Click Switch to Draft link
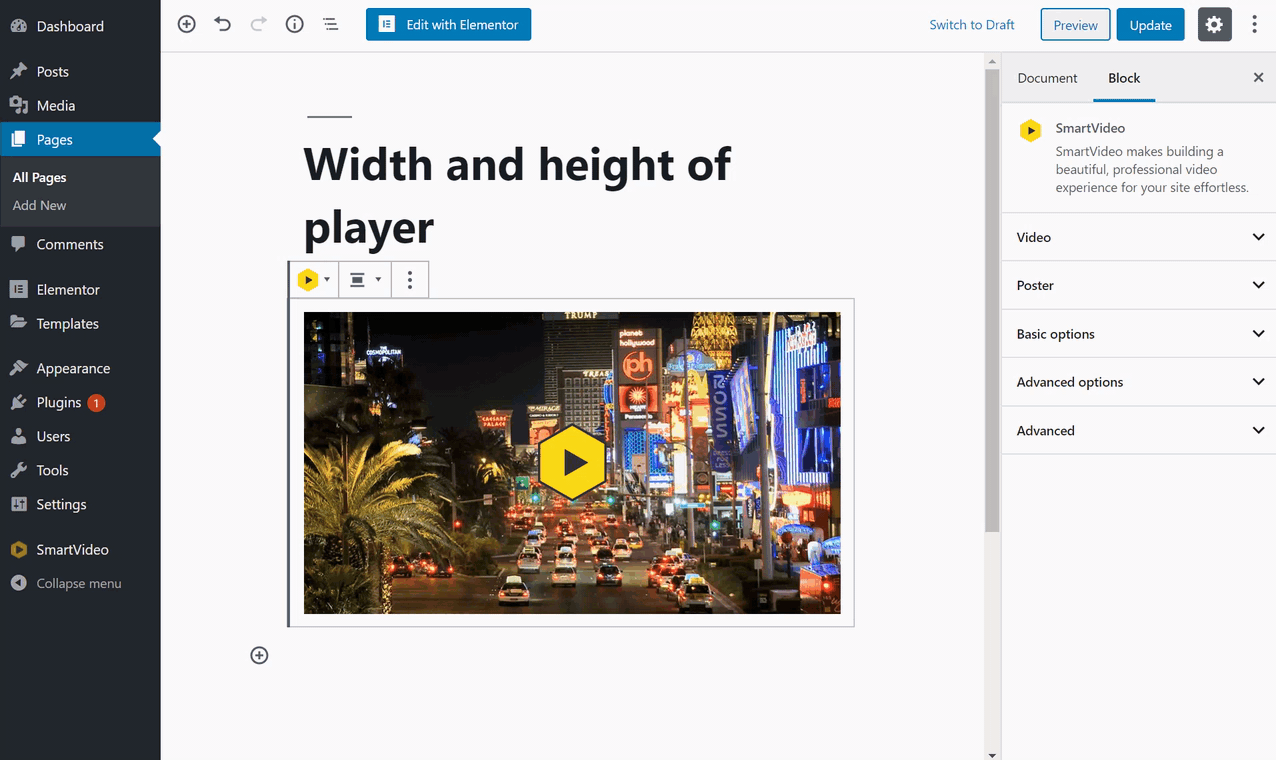Viewport: 1276px width, 760px height. [972, 25]
